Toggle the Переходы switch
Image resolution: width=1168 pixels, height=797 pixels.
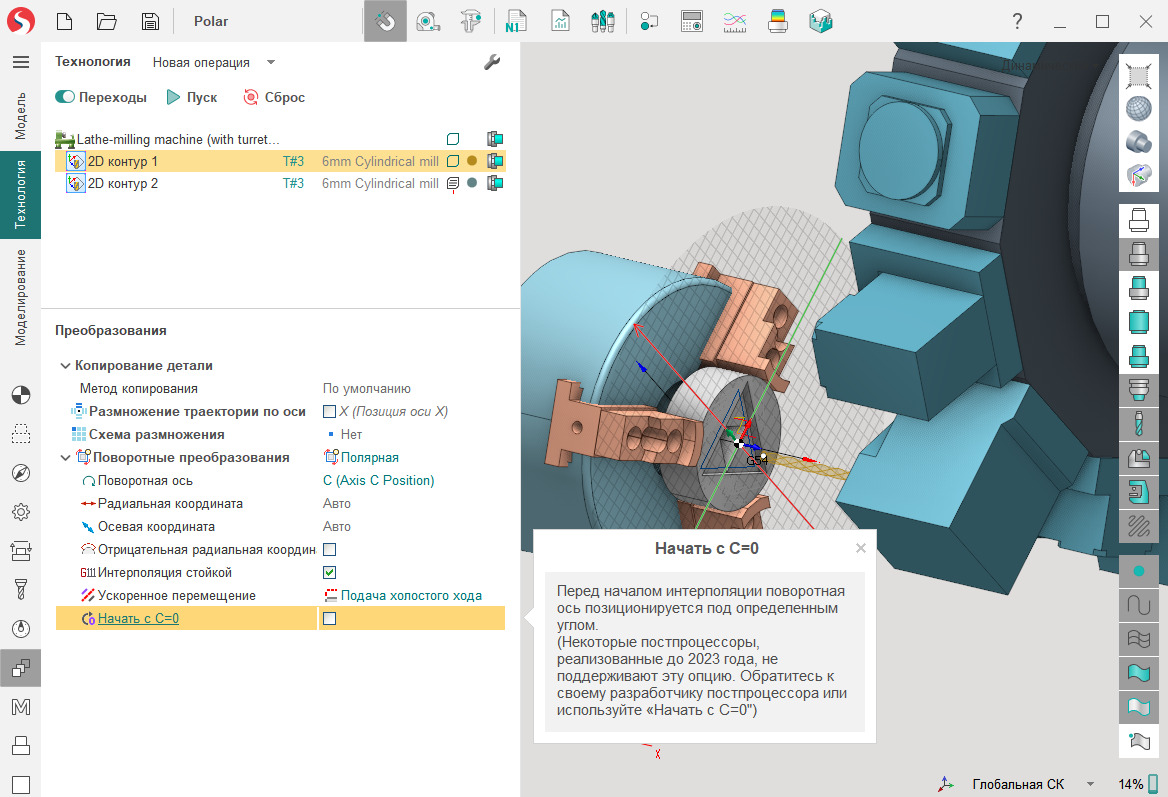pos(65,97)
